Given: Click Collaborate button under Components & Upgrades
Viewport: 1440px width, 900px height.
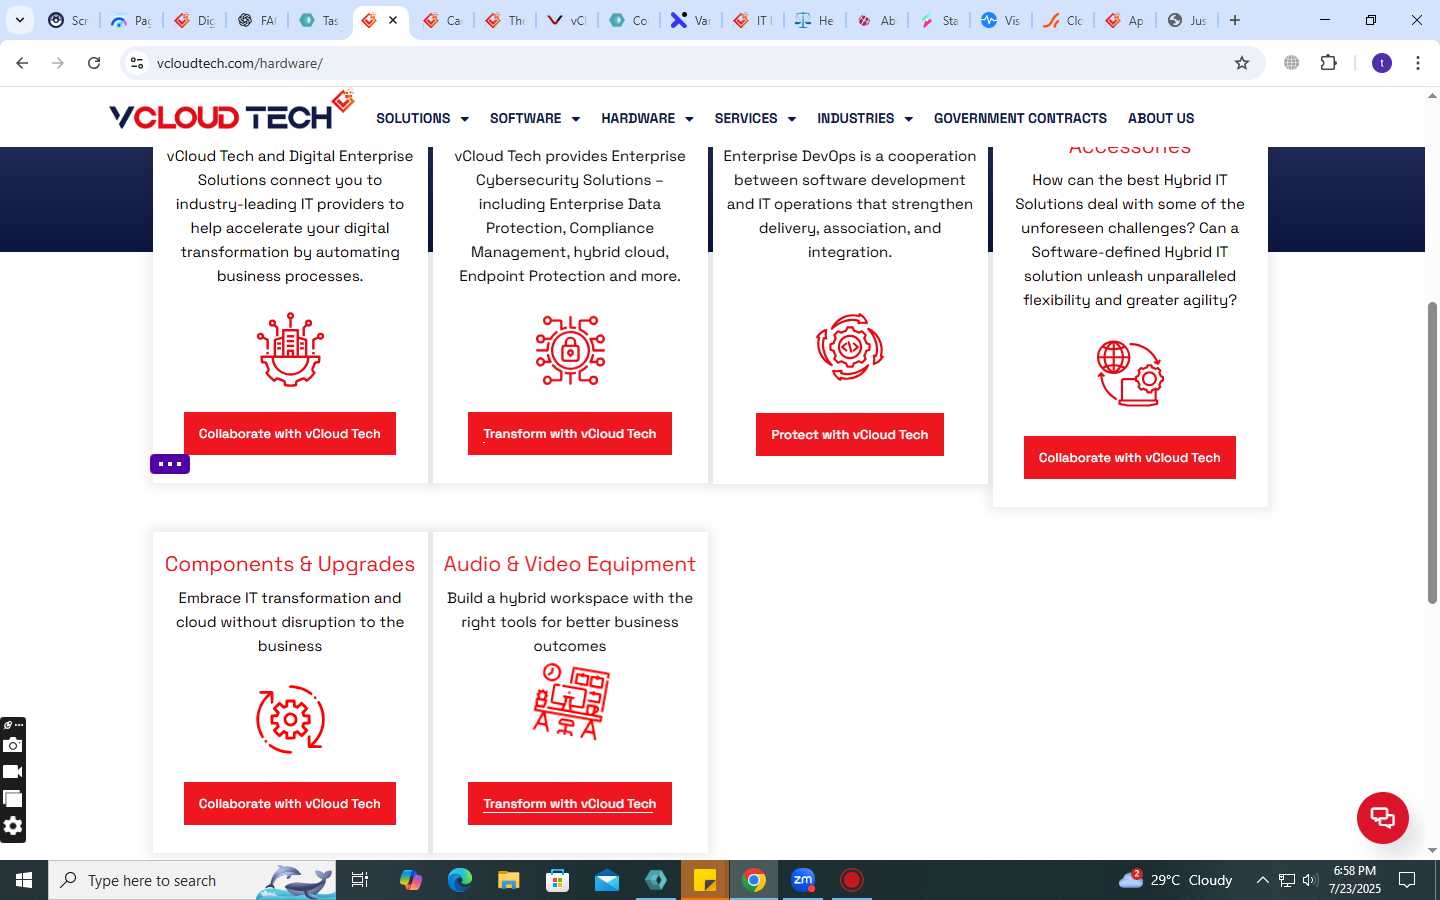Looking at the screenshot, I should pyautogui.click(x=290, y=803).
